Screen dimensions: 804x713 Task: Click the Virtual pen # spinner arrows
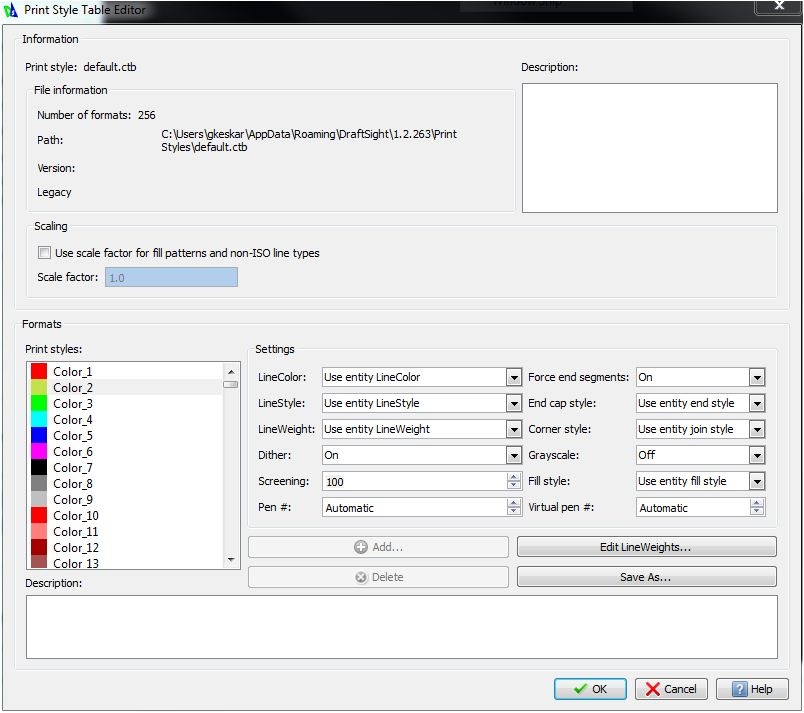(757, 507)
